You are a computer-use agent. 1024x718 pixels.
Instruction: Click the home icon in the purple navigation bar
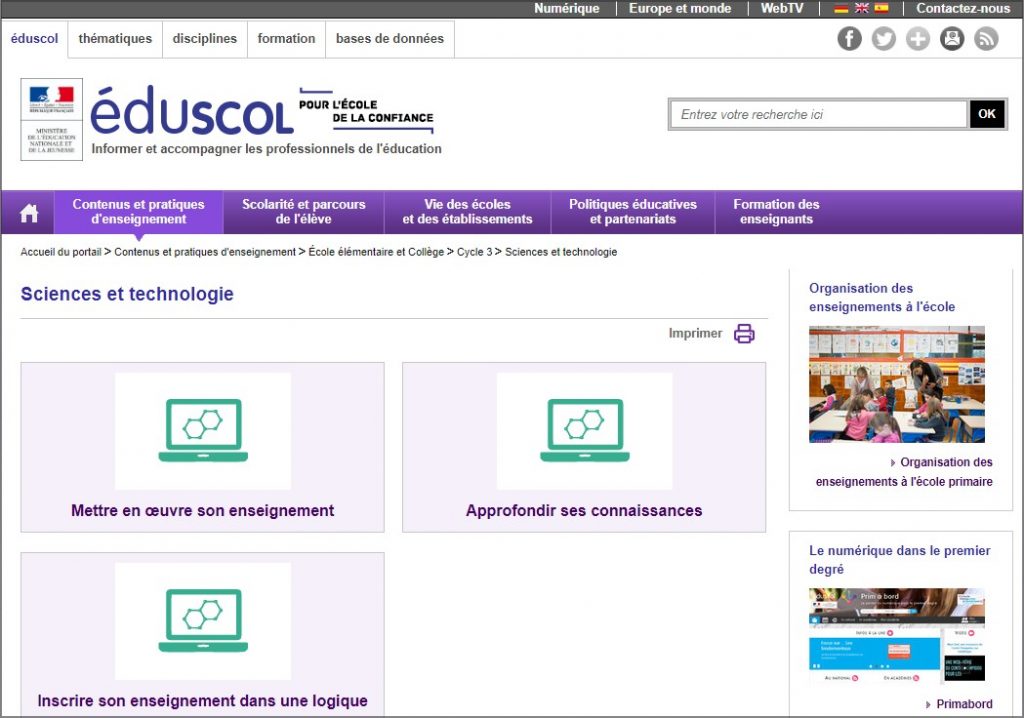click(27, 211)
